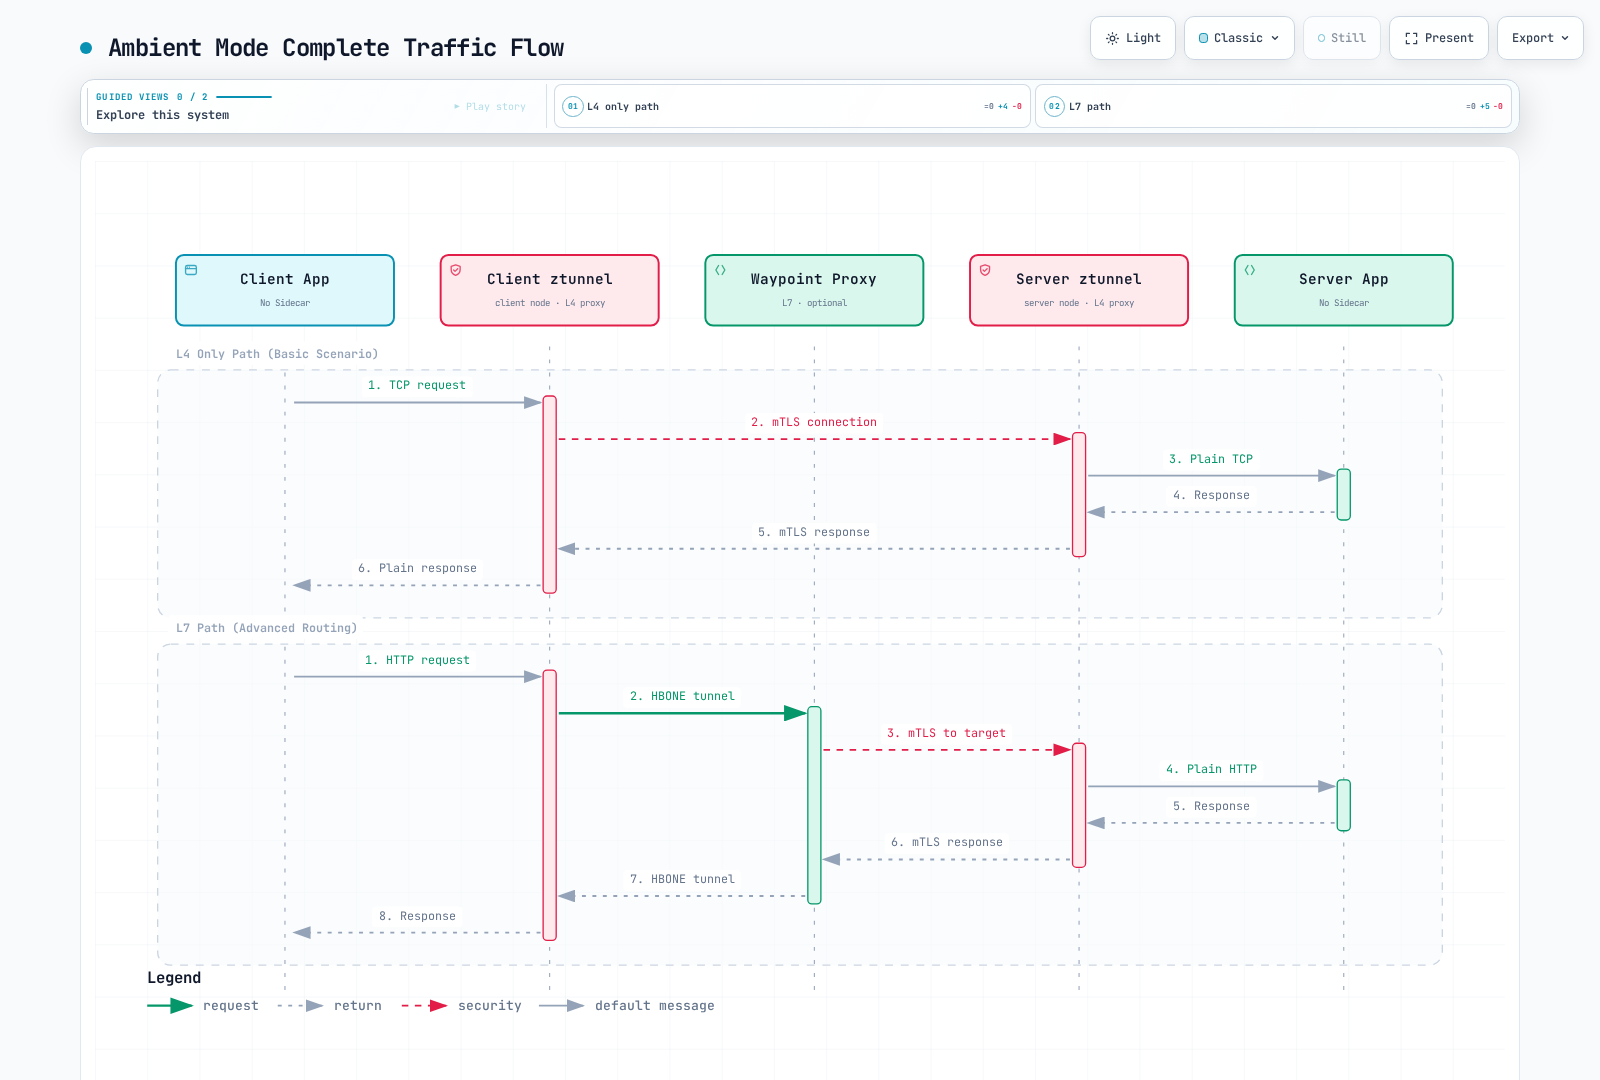Click the guided views progress bar

point(244,97)
